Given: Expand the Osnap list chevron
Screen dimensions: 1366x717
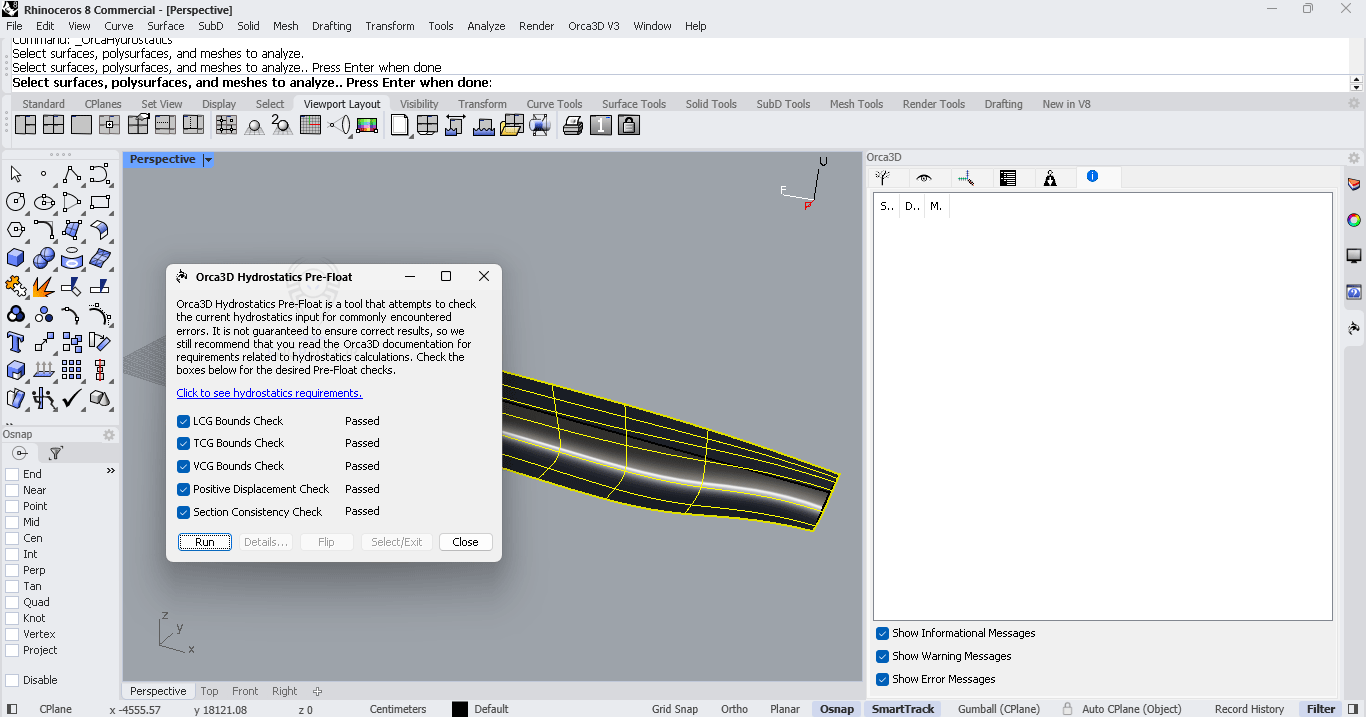Looking at the screenshot, I should [110, 471].
